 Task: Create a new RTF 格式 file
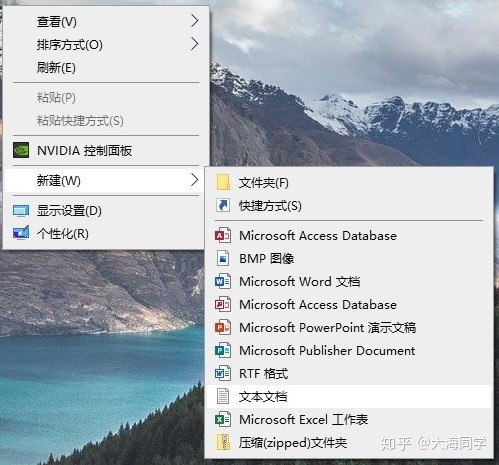(349, 373)
